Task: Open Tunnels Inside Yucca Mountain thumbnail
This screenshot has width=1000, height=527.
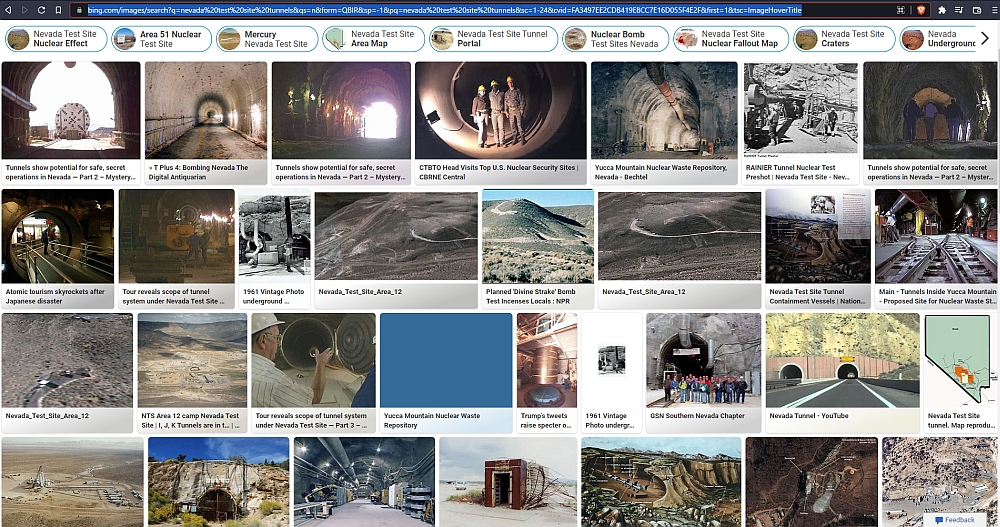Action: coord(937,236)
